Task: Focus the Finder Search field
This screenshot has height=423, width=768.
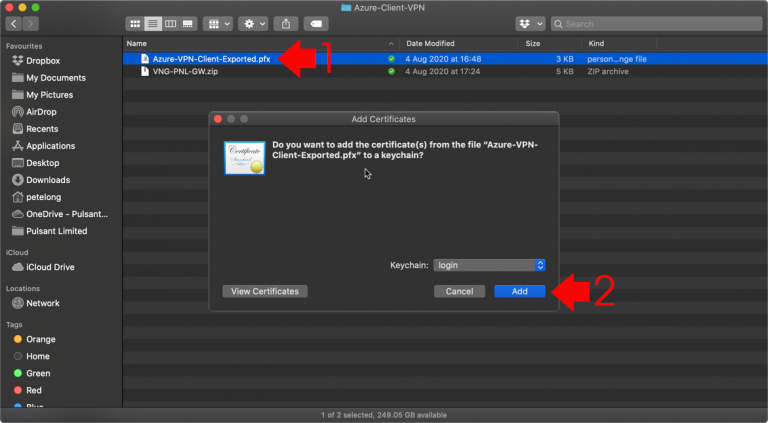Action: pos(656,24)
